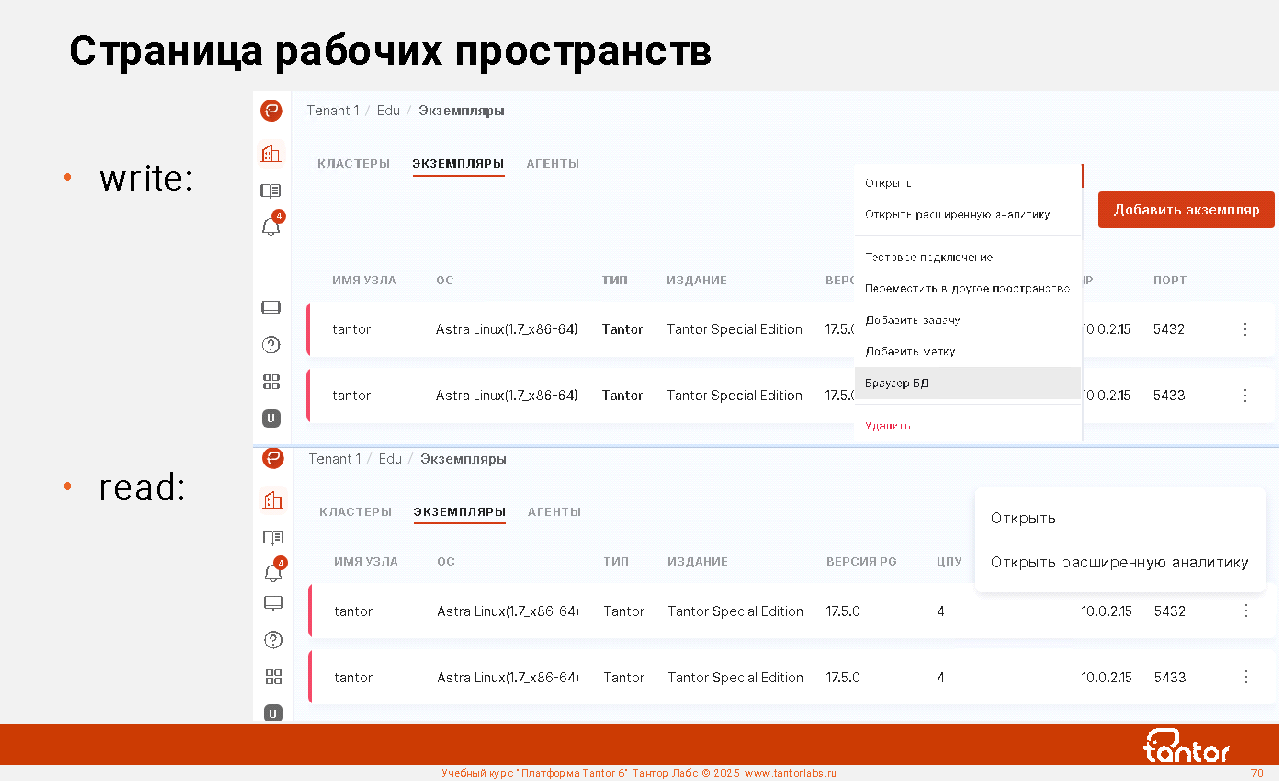Open the workspaces building icon in the upper sidebar
The width and height of the screenshot is (1279, 781).
pos(271,154)
